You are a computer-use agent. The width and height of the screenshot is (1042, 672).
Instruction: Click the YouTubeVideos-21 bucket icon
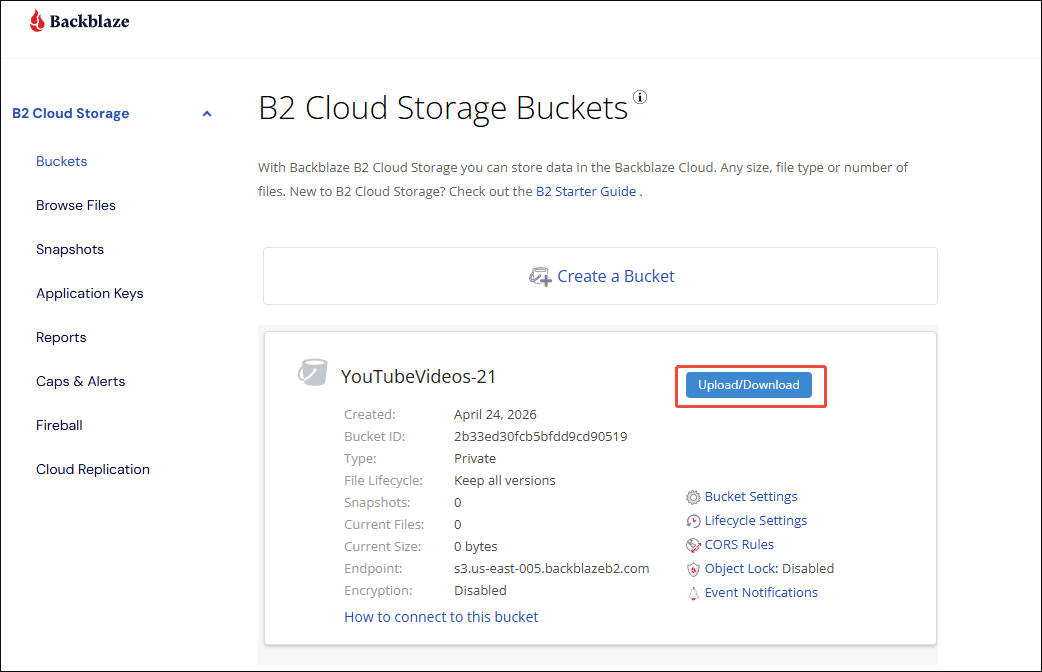pos(312,372)
